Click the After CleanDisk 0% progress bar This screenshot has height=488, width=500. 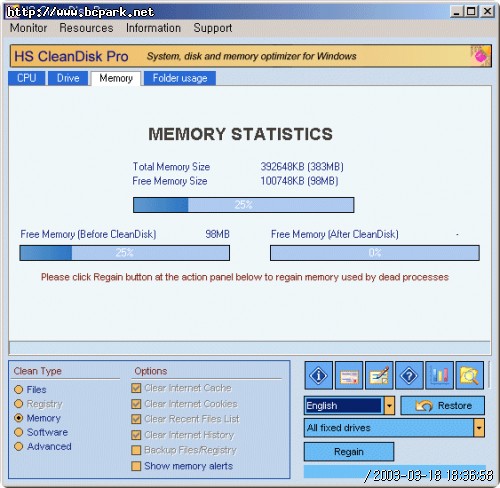[375, 253]
